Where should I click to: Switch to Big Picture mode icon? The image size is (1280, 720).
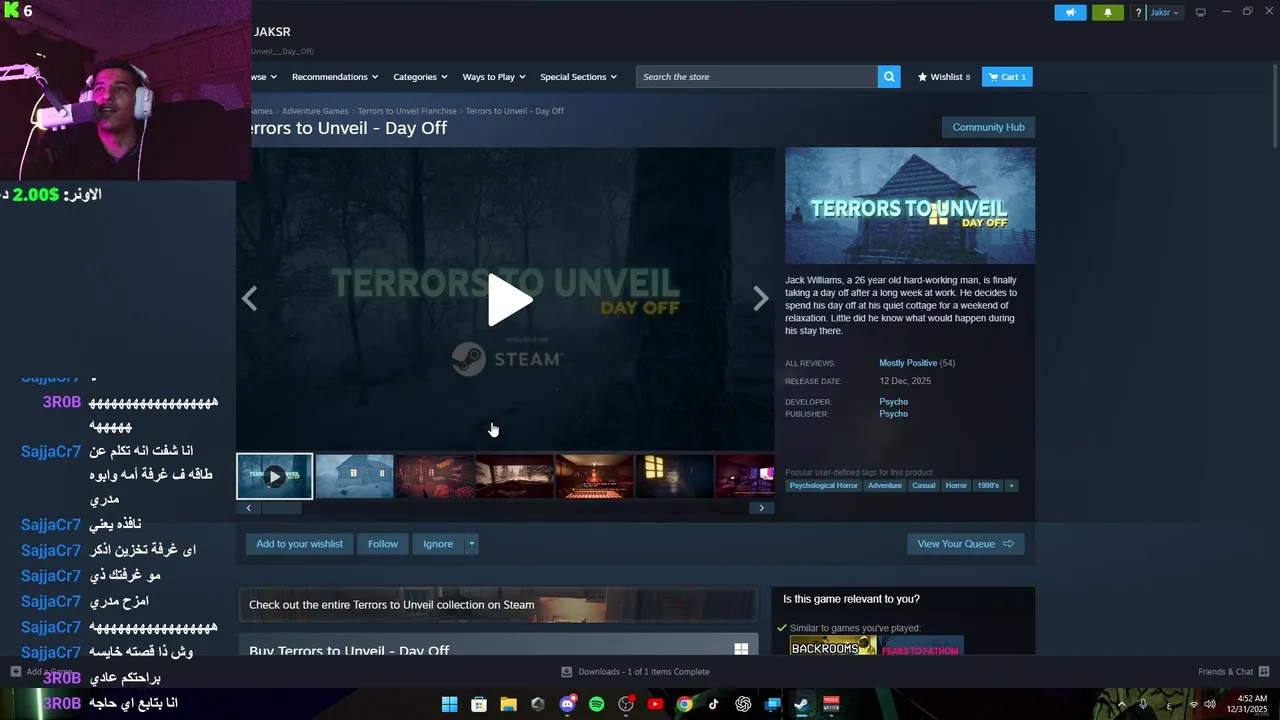click(1200, 12)
